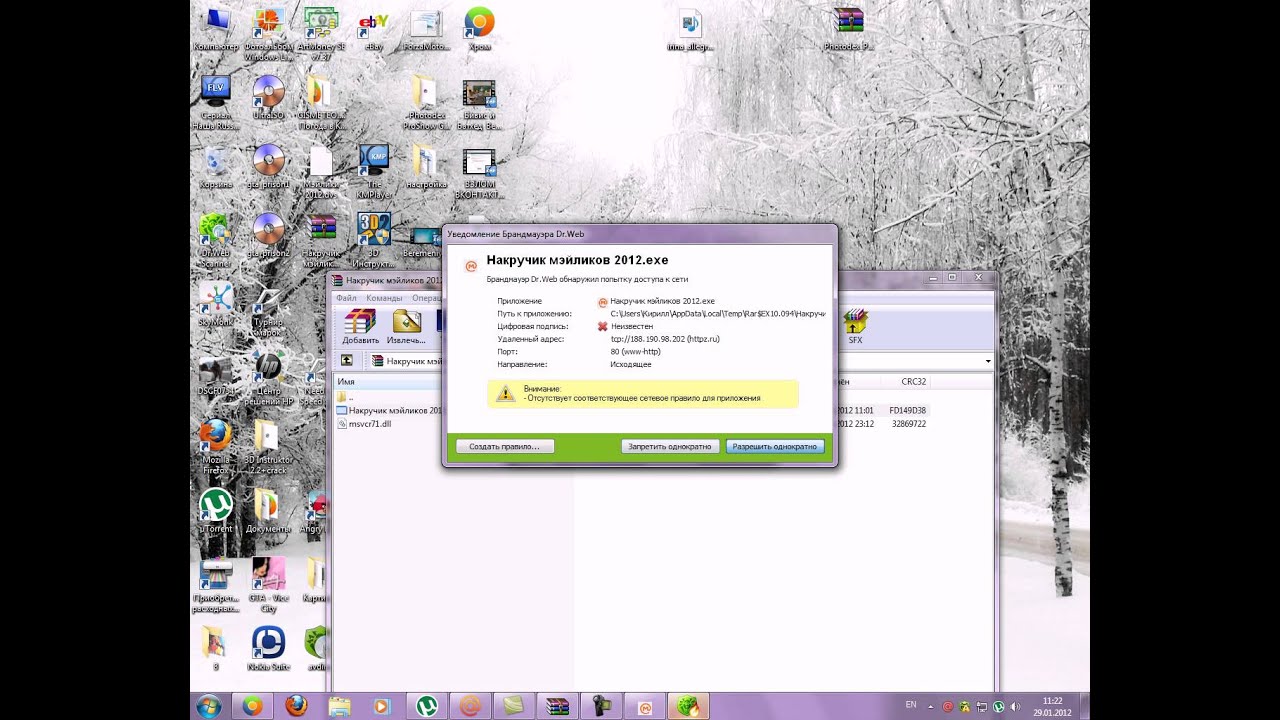Click the Chrome icon in the taskbar
Screen dimensions: 1280x720
coord(252,706)
